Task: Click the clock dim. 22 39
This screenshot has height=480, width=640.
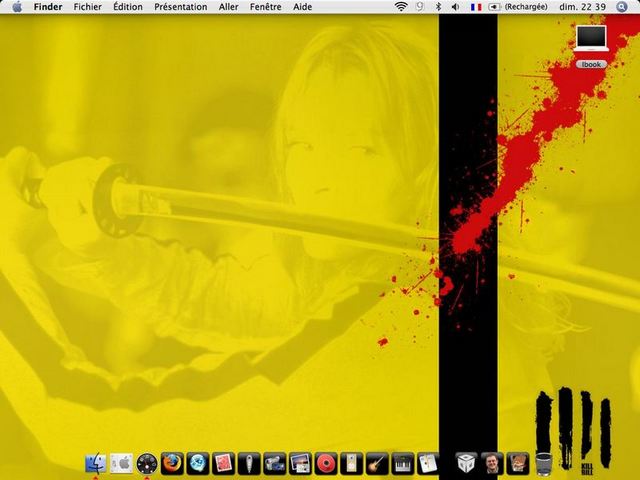Action: [582, 7]
